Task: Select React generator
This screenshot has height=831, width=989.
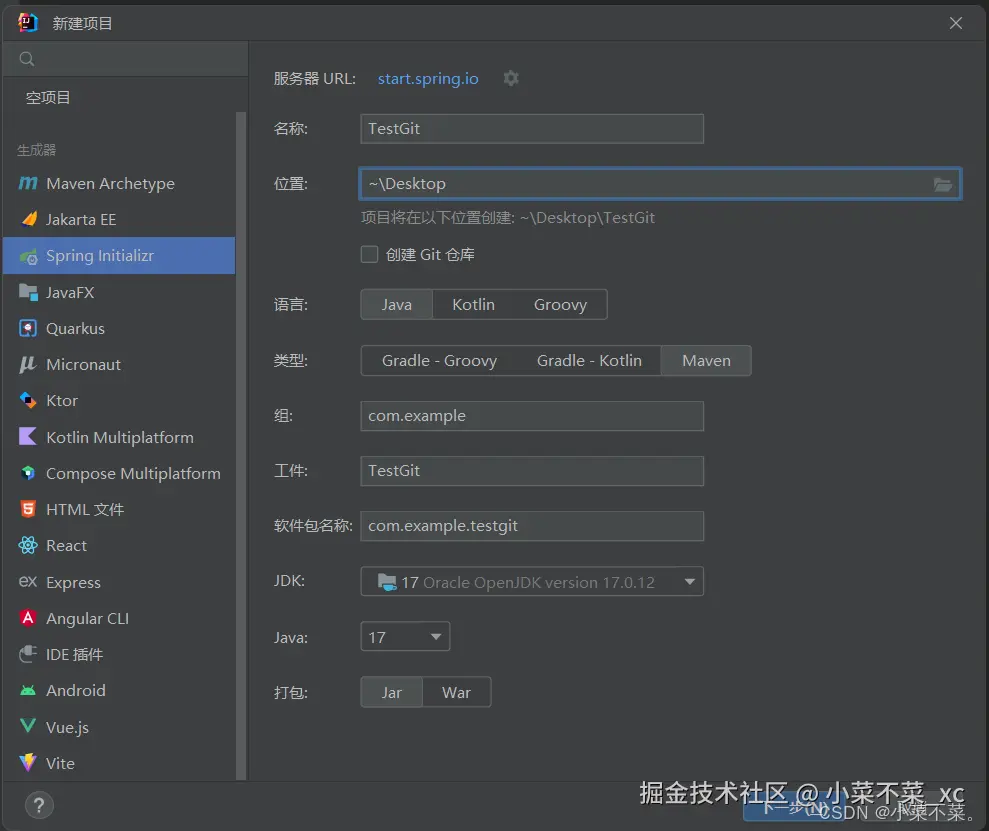Action: pyautogui.click(x=119, y=545)
